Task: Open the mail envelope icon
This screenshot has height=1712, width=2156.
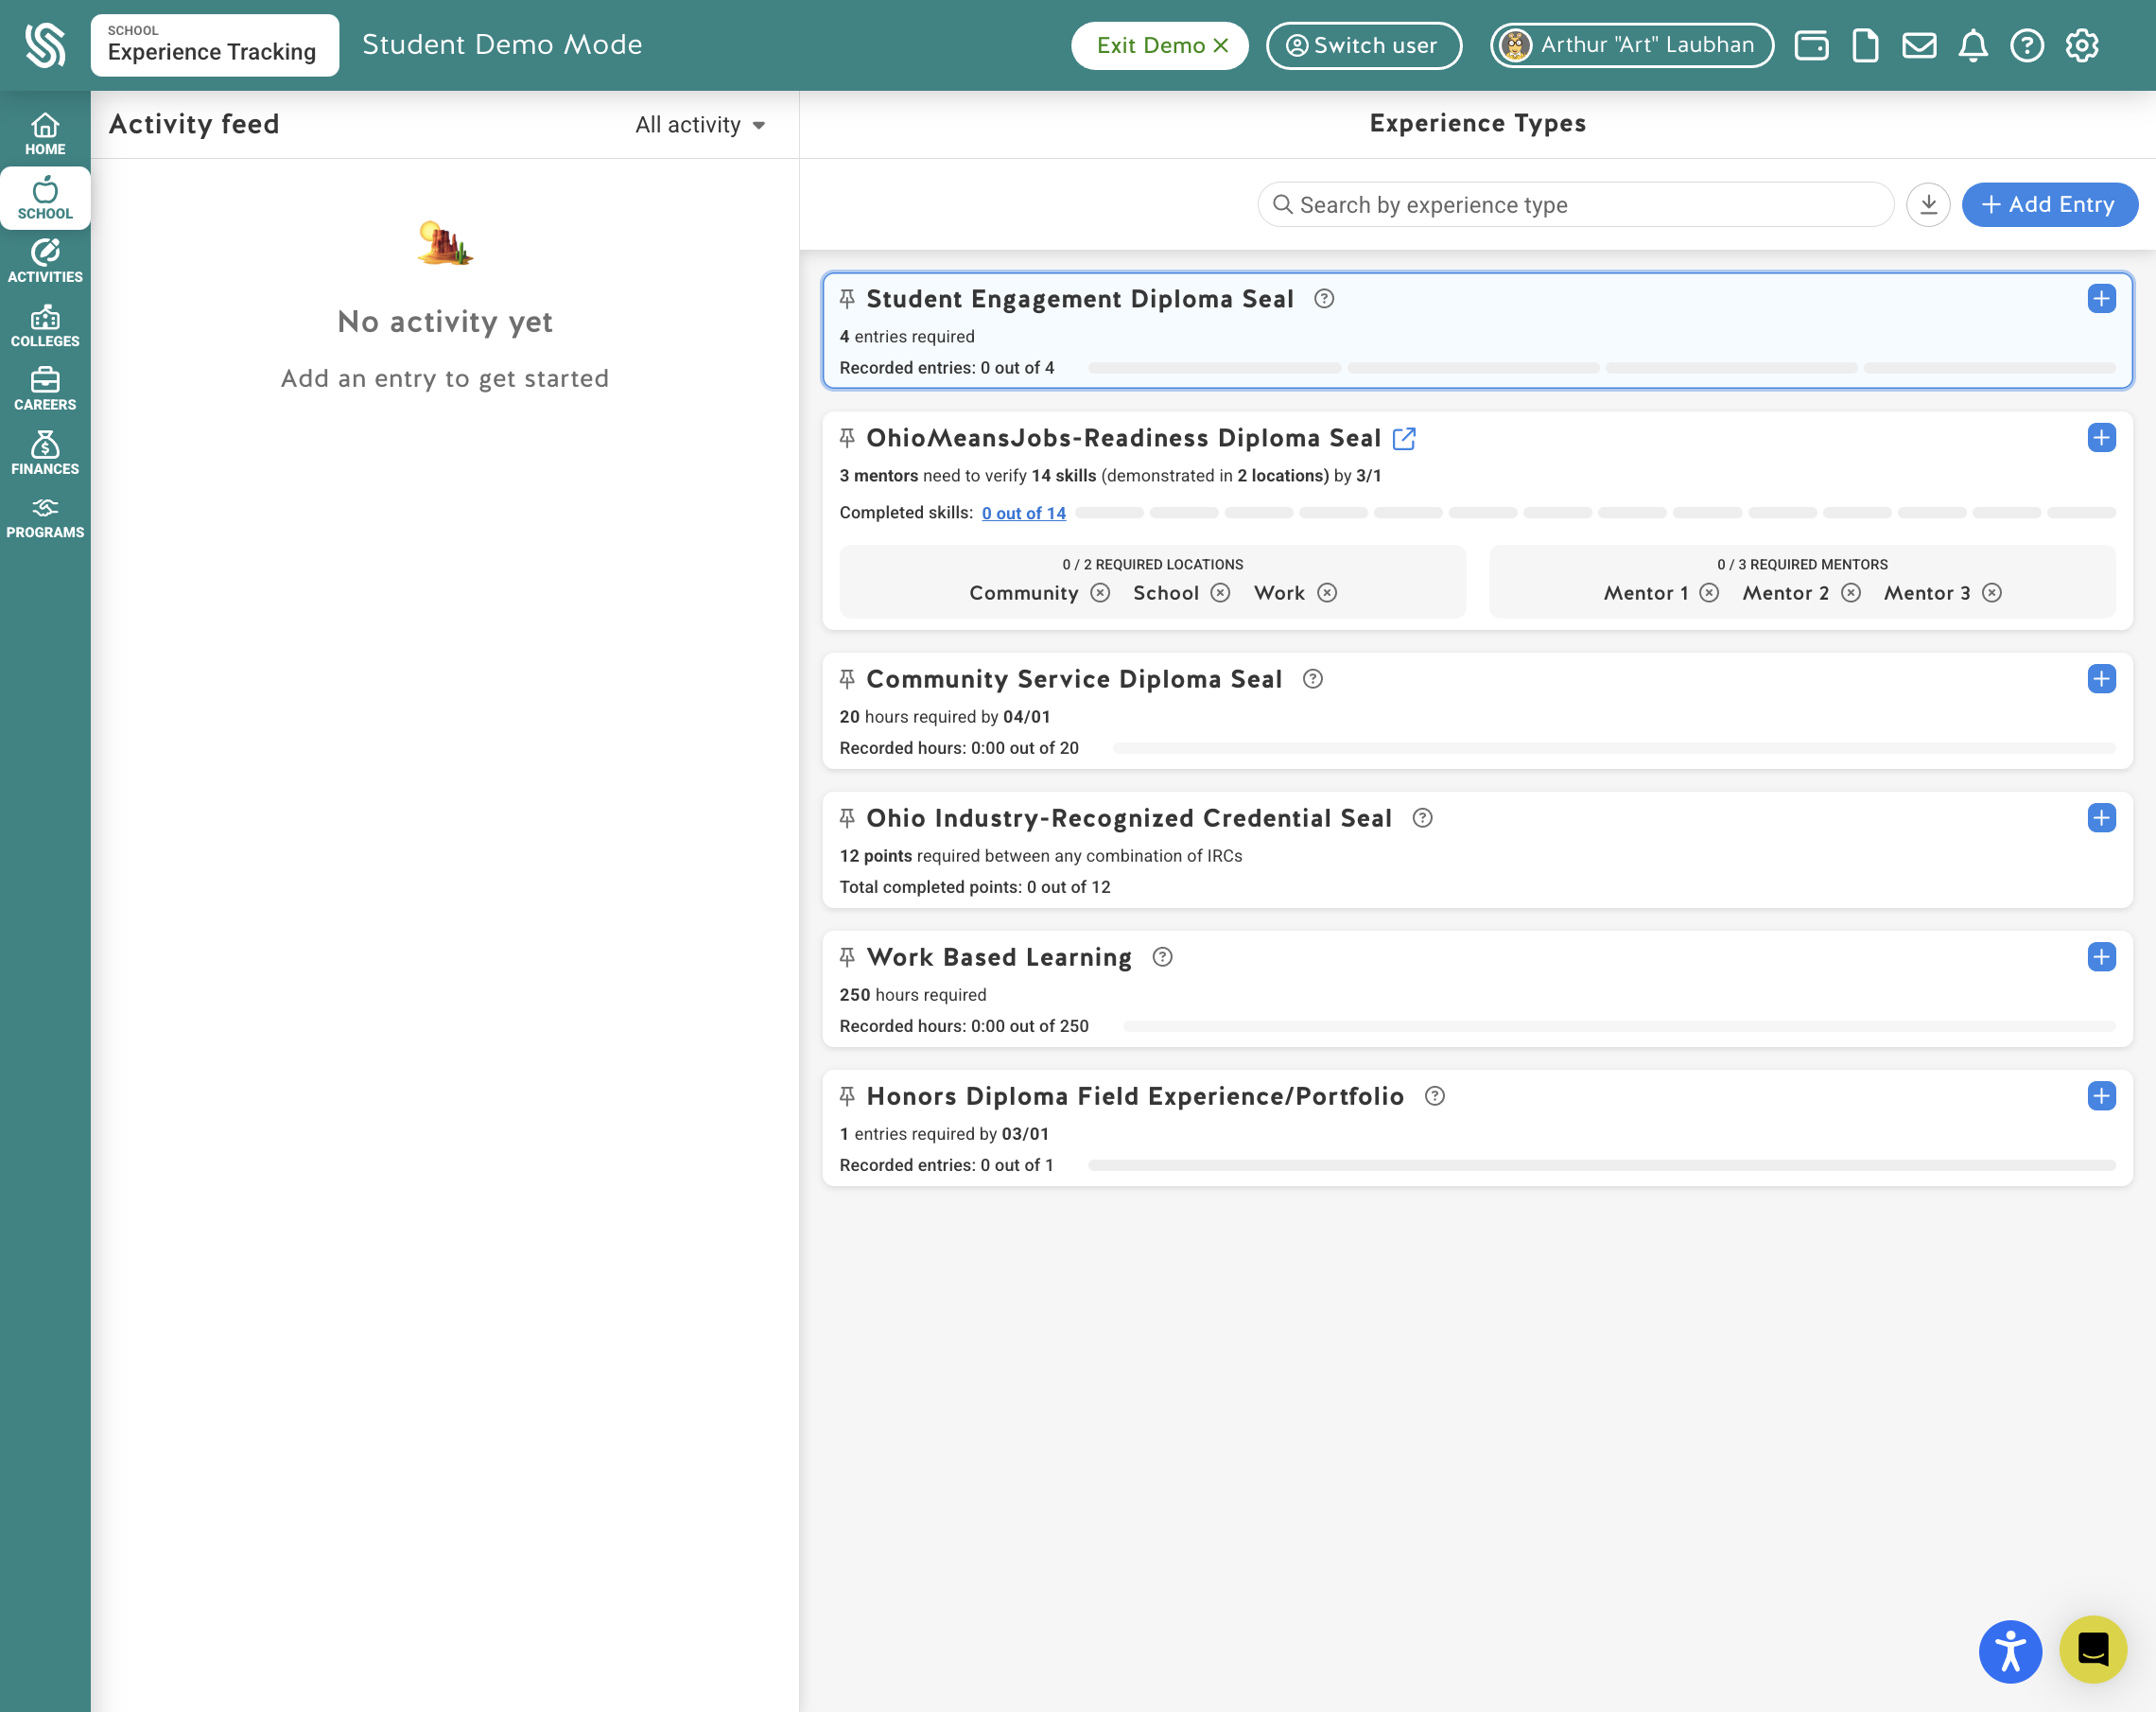Action: [1919, 45]
